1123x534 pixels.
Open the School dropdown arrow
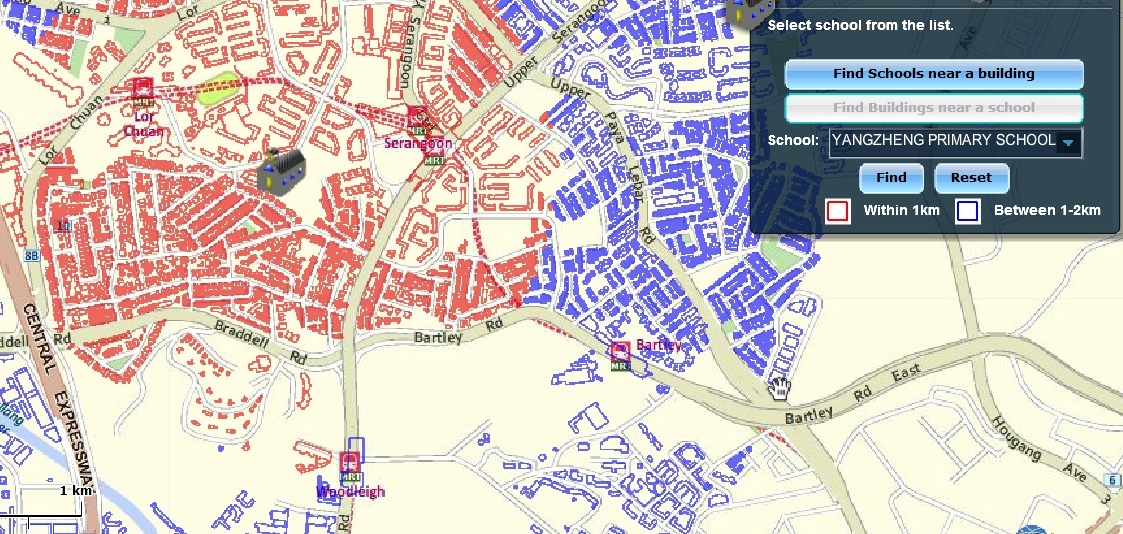point(1068,142)
